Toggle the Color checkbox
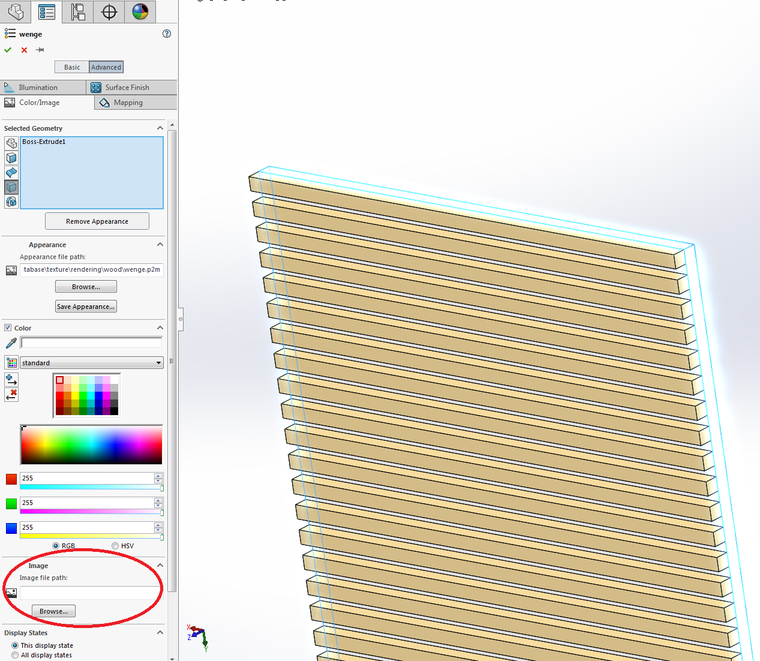The height and width of the screenshot is (661, 760). coord(8,328)
